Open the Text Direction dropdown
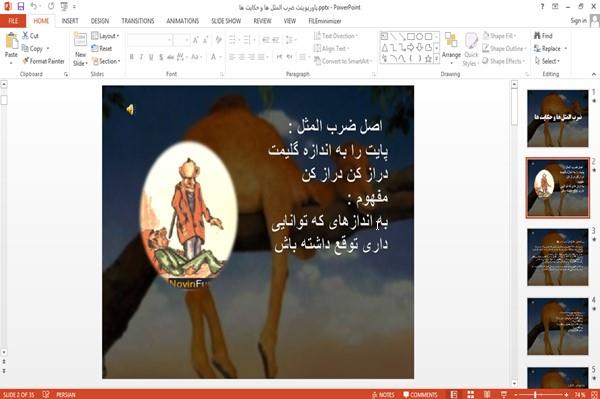Viewport: 600px width, 399px height. coord(336,36)
